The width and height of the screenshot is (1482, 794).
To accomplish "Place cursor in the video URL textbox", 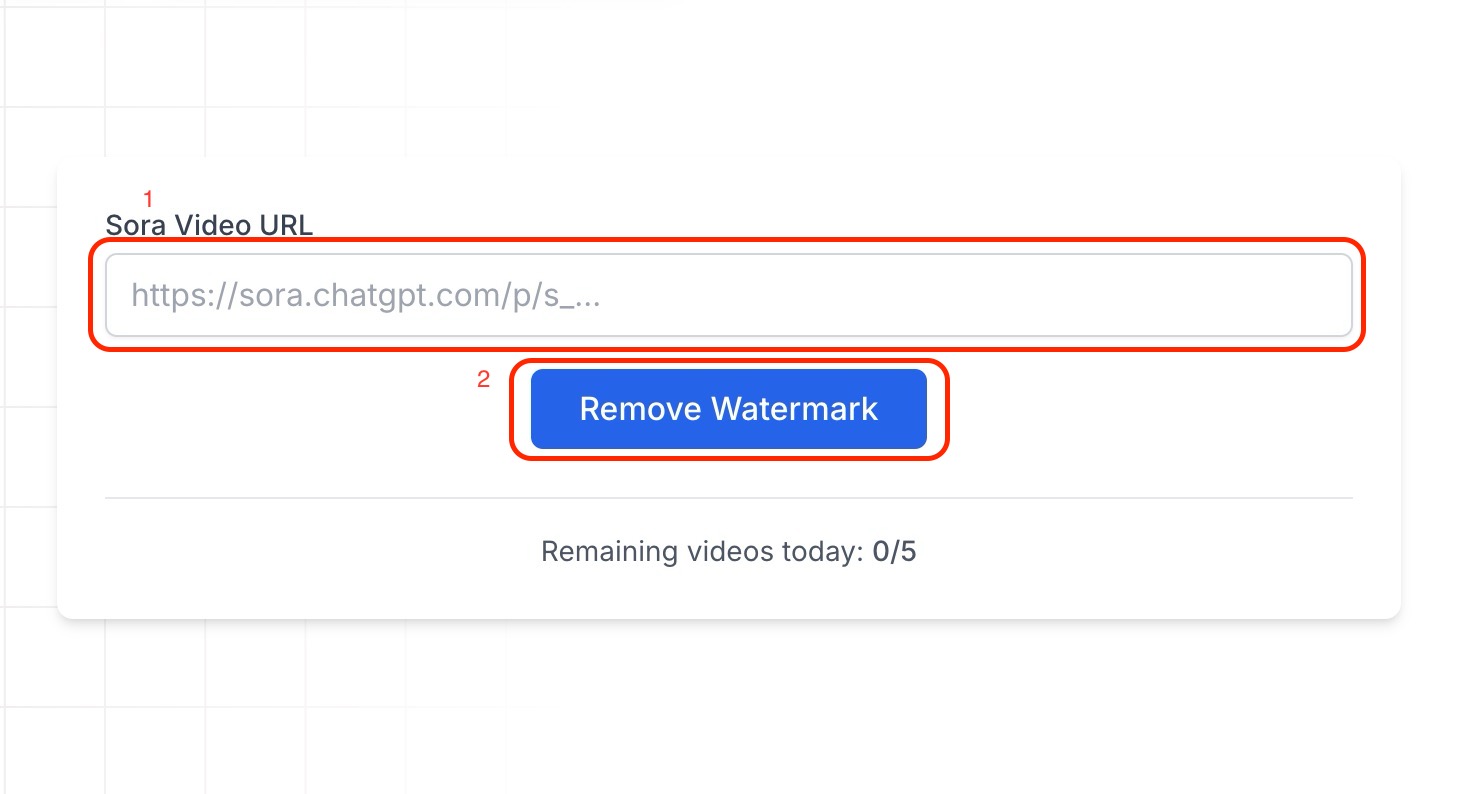I will coord(728,295).
